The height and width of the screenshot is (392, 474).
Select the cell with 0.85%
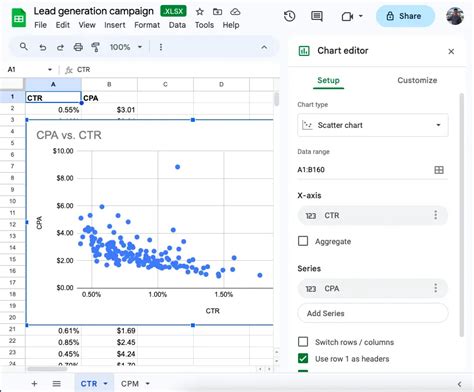coord(53,342)
